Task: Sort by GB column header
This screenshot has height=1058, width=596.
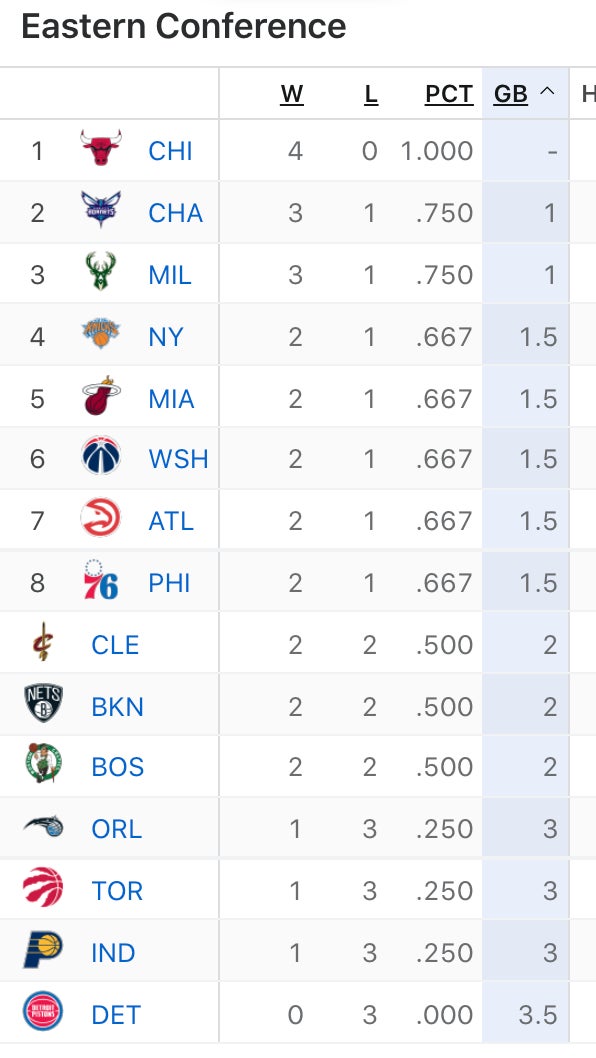Action: pyautogui.click(x=510, y=94)
